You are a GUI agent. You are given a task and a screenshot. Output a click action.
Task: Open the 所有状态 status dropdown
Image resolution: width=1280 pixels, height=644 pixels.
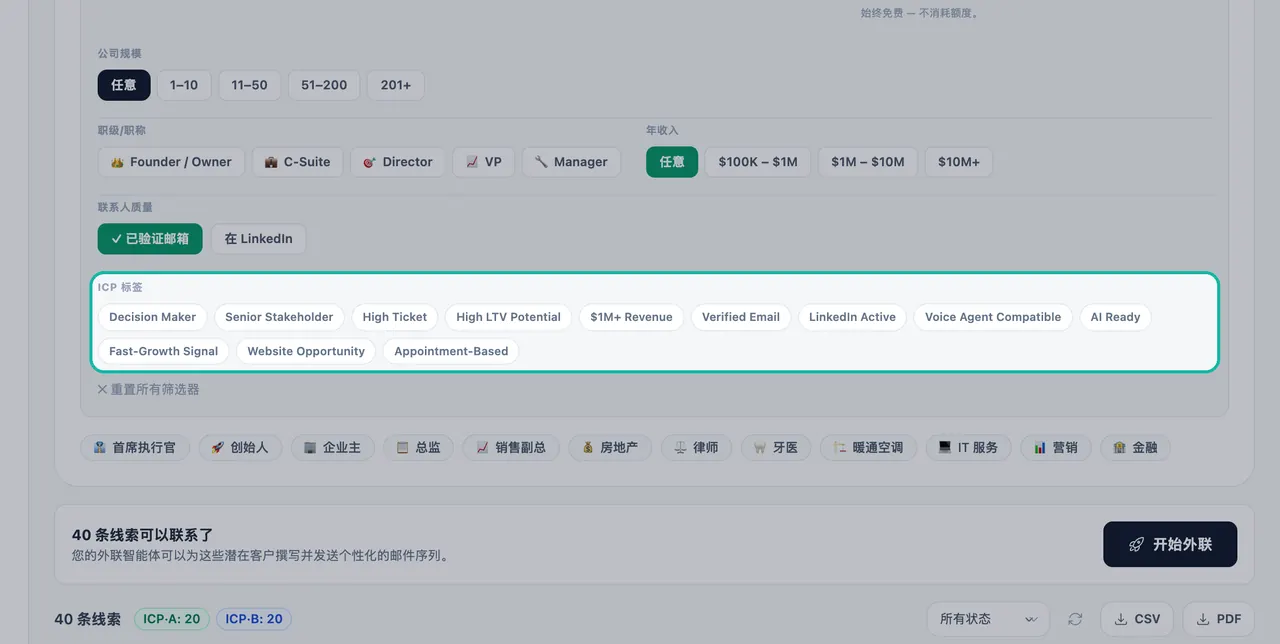(988, 619)
